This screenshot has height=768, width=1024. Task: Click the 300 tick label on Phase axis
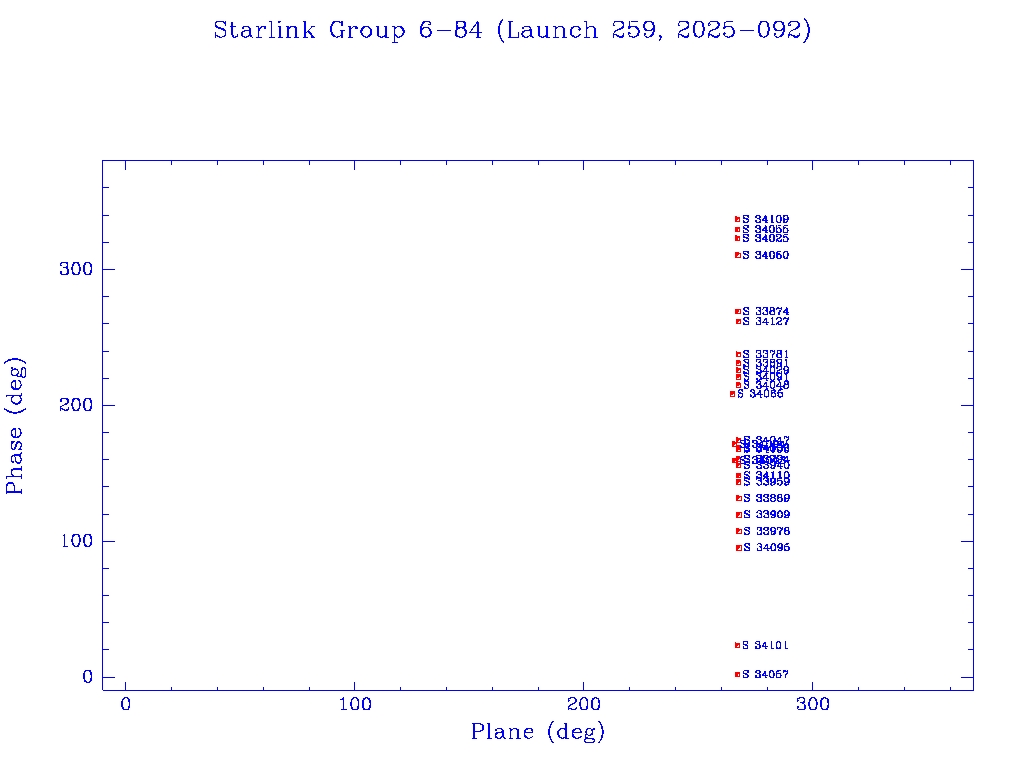pos(76,269)
